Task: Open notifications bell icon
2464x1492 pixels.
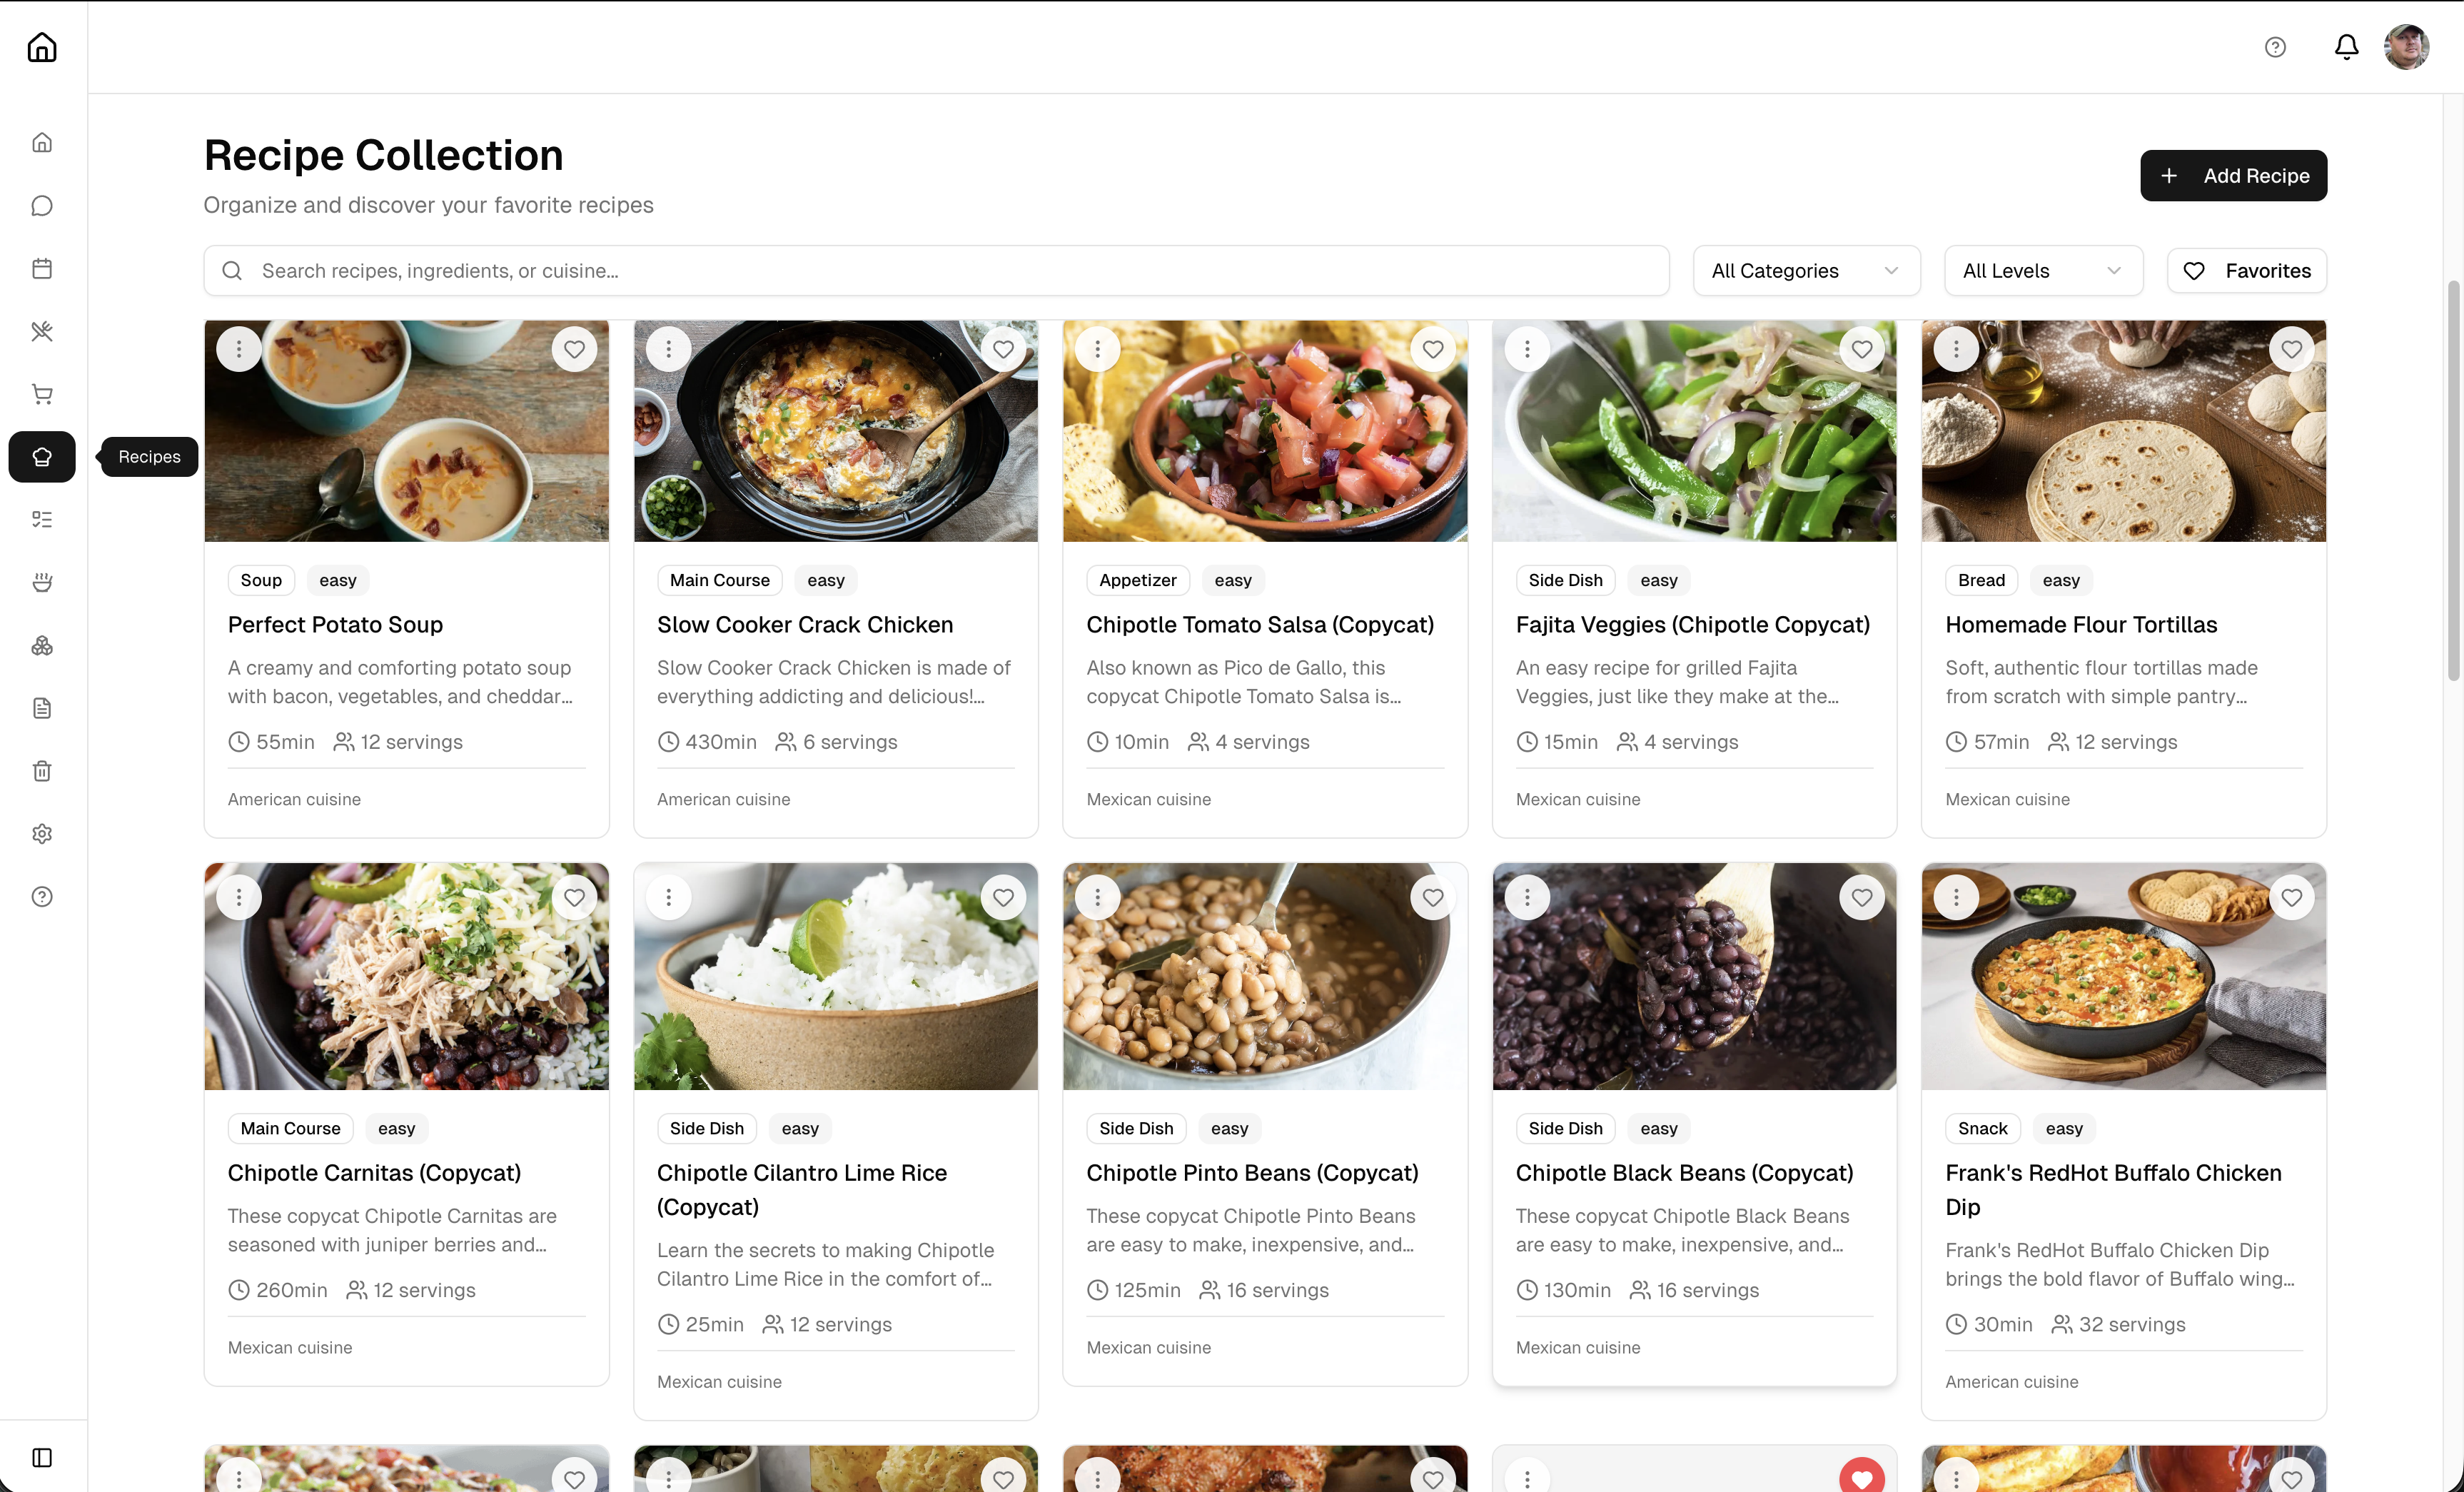Action: [2346, 47]
